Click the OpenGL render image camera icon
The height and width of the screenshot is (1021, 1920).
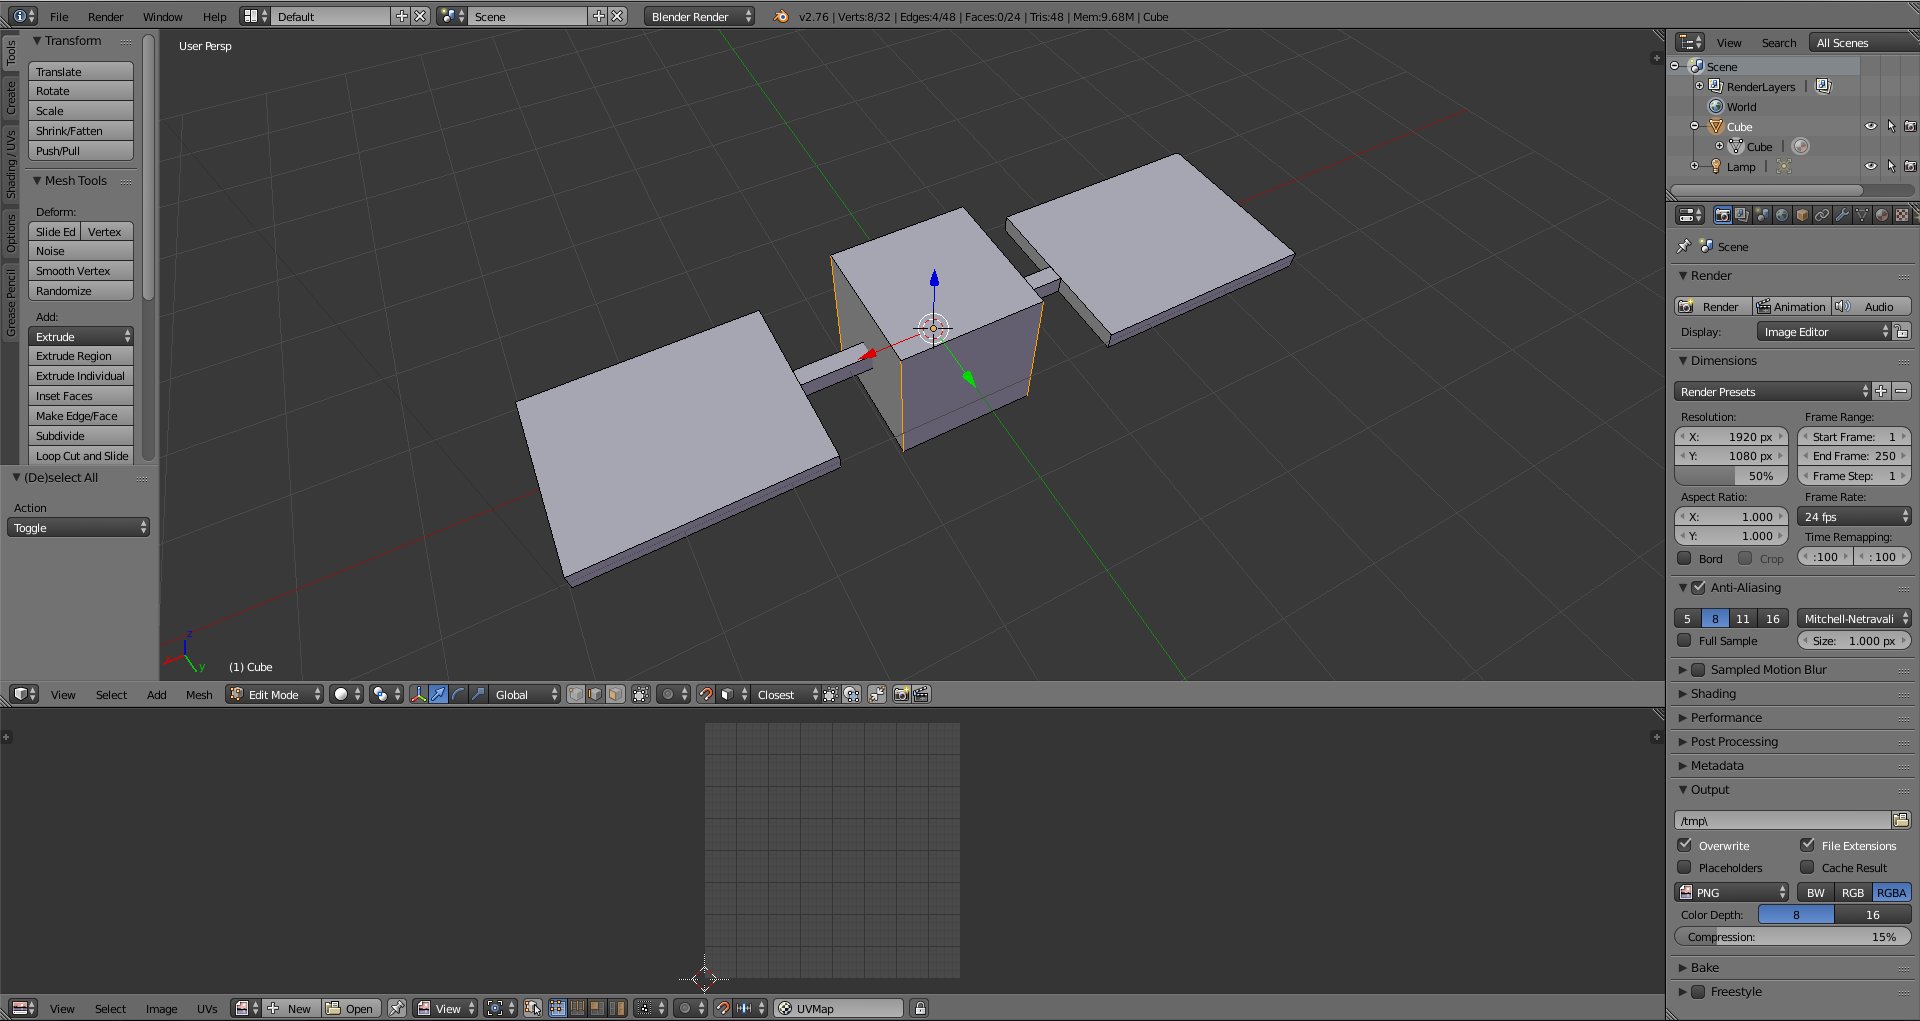(902, 694)
